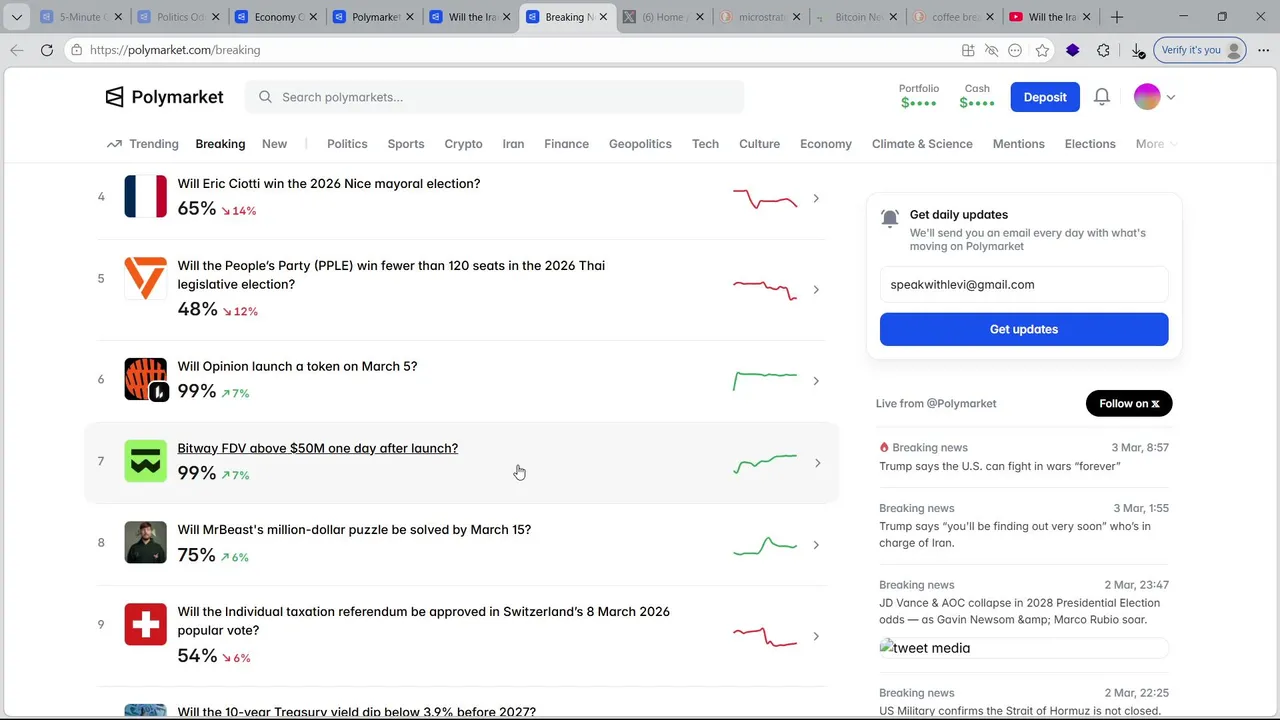Viewport: 1280px width, 720px height.
Task: Open the Culture category
Action: 759,144
